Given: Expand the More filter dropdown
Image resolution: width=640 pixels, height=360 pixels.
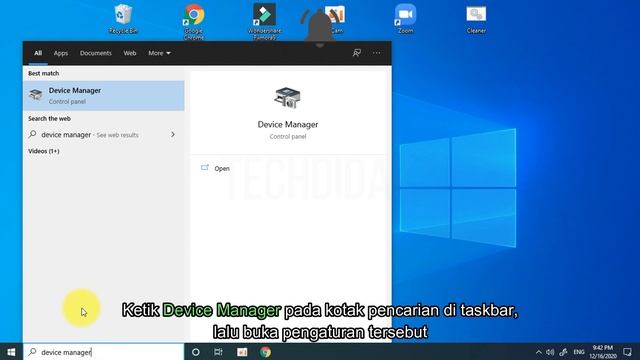Looking at the screenshot, I should [x=159, y=53].
